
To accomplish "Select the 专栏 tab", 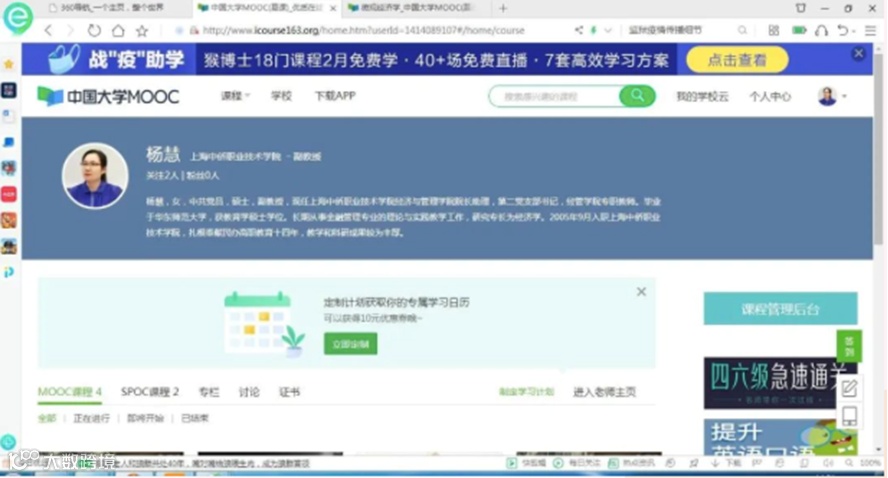I will coord(208,392).
